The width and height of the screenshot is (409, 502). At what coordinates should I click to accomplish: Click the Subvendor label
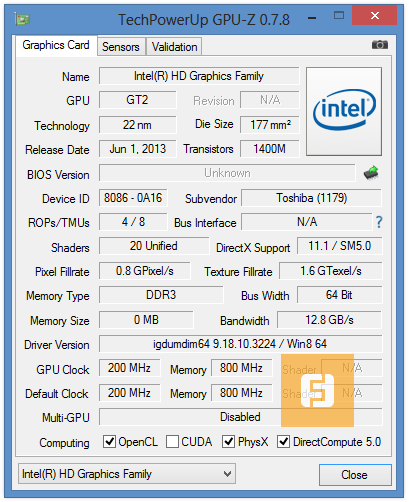coord(211,199)
